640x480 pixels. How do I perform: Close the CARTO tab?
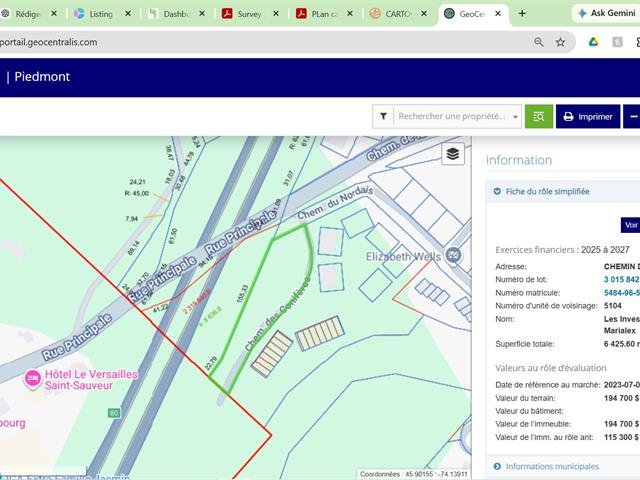[424, 13]
